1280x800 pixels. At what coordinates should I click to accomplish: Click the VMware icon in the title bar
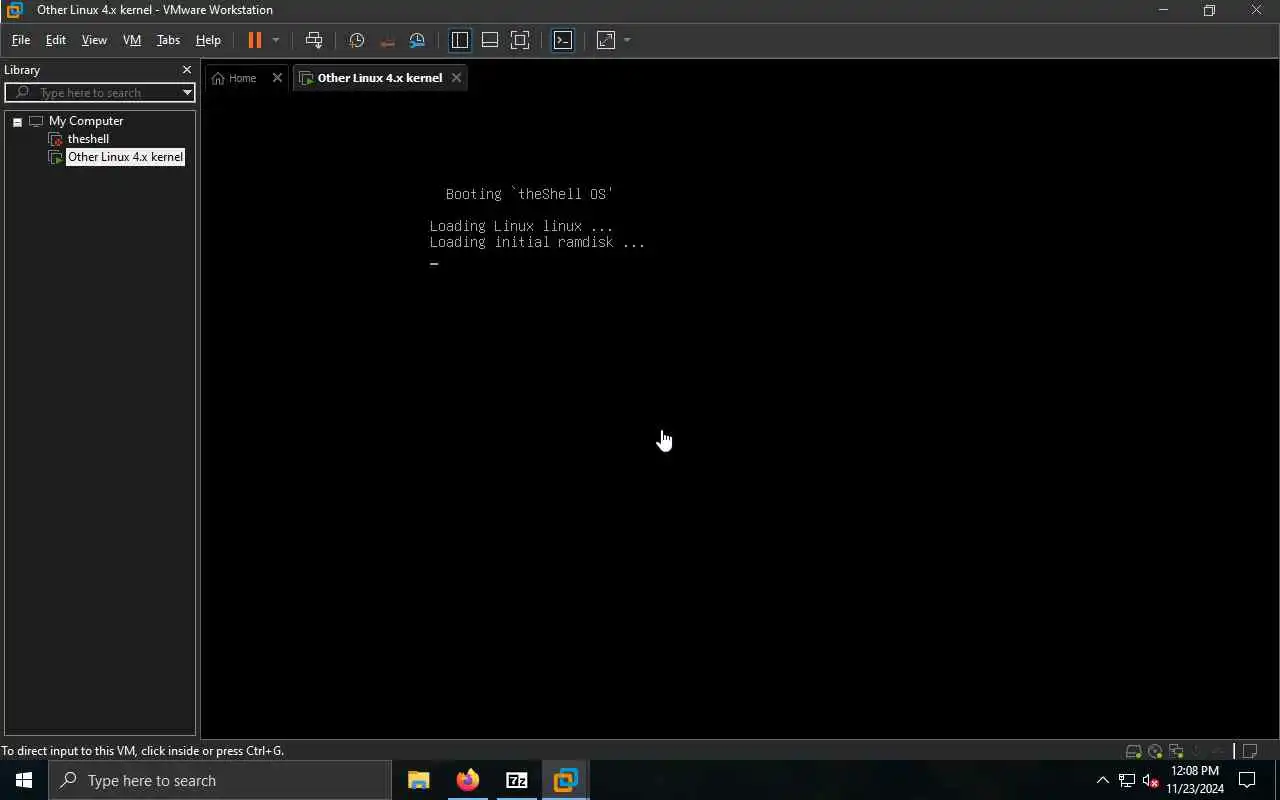click(14, 10)
